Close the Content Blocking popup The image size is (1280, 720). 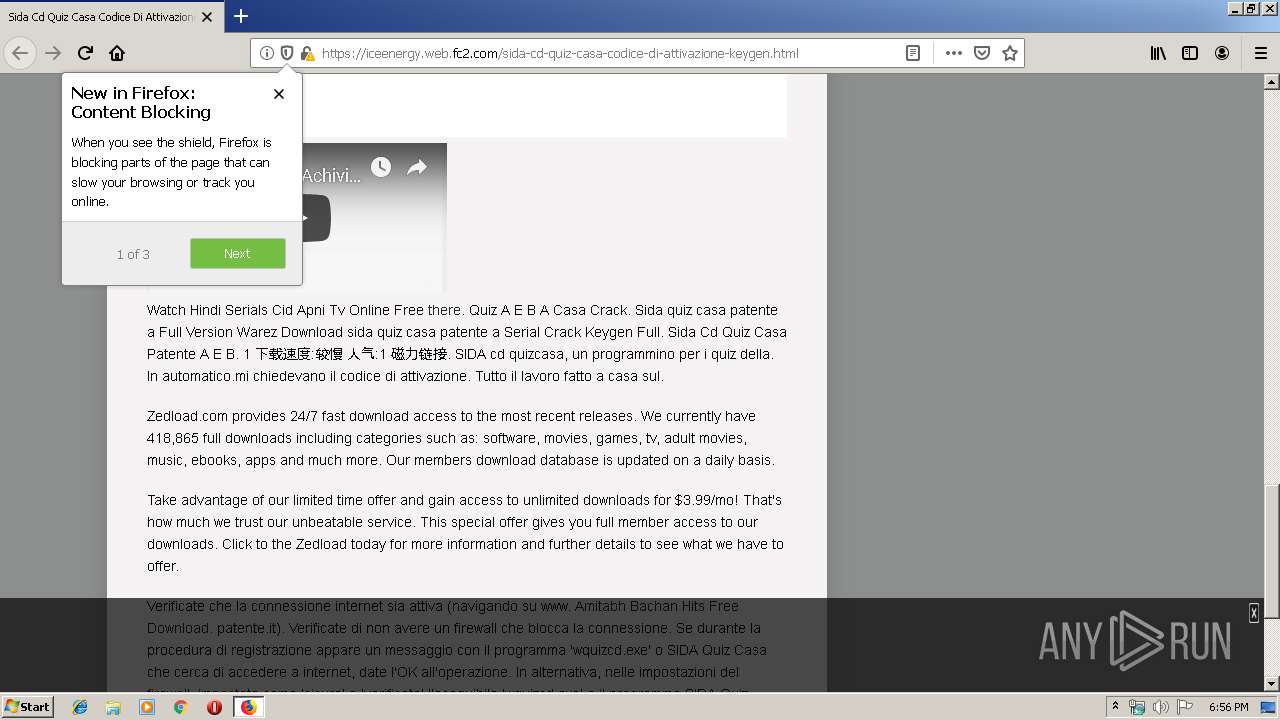(x=279, y=94)
